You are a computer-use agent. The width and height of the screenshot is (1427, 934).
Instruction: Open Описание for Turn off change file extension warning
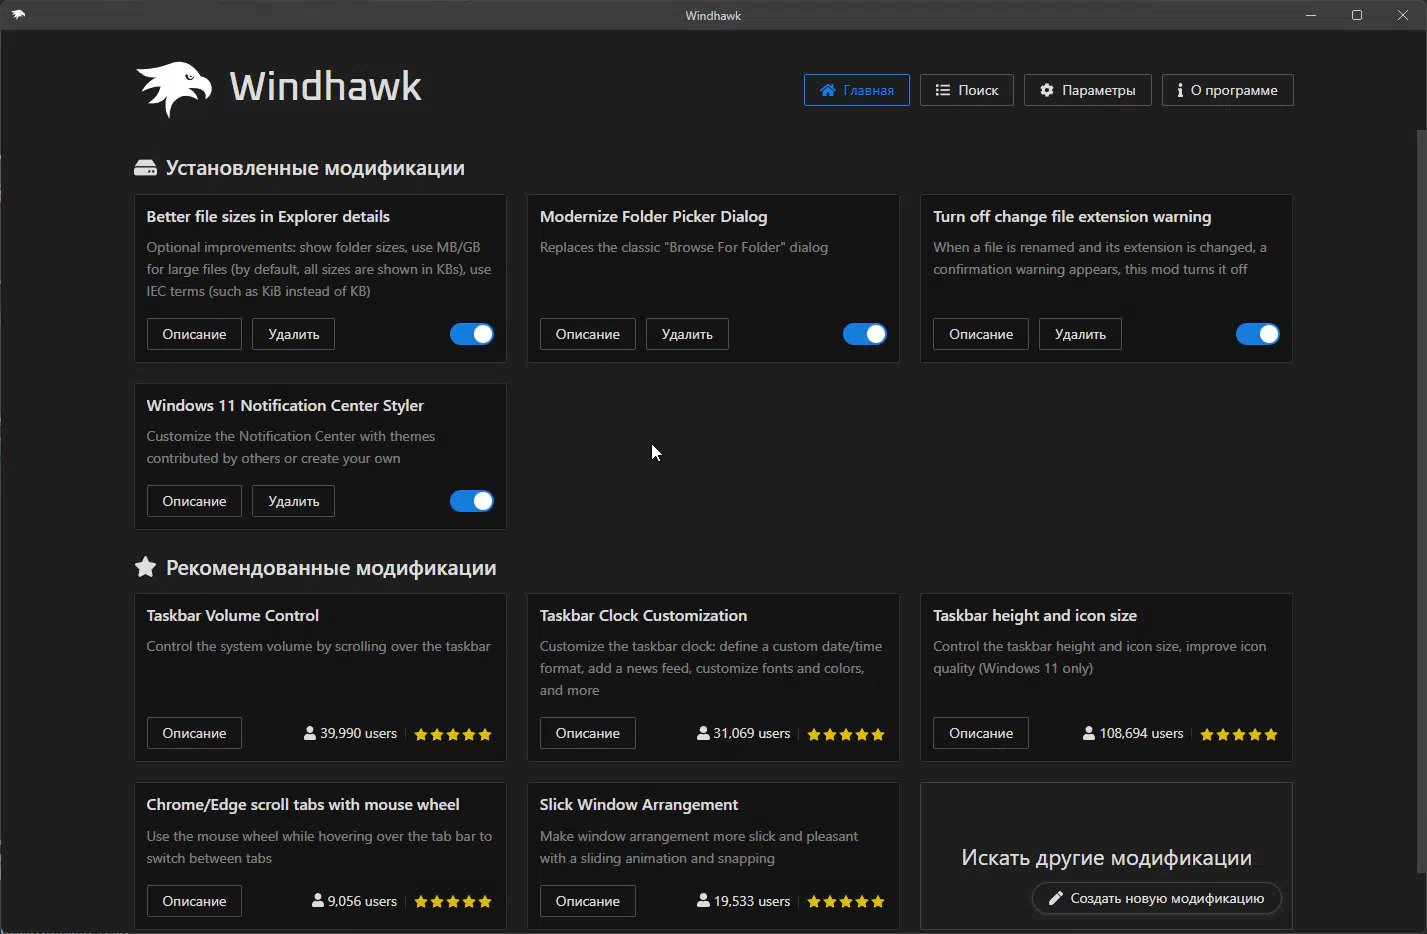point(981,334)
